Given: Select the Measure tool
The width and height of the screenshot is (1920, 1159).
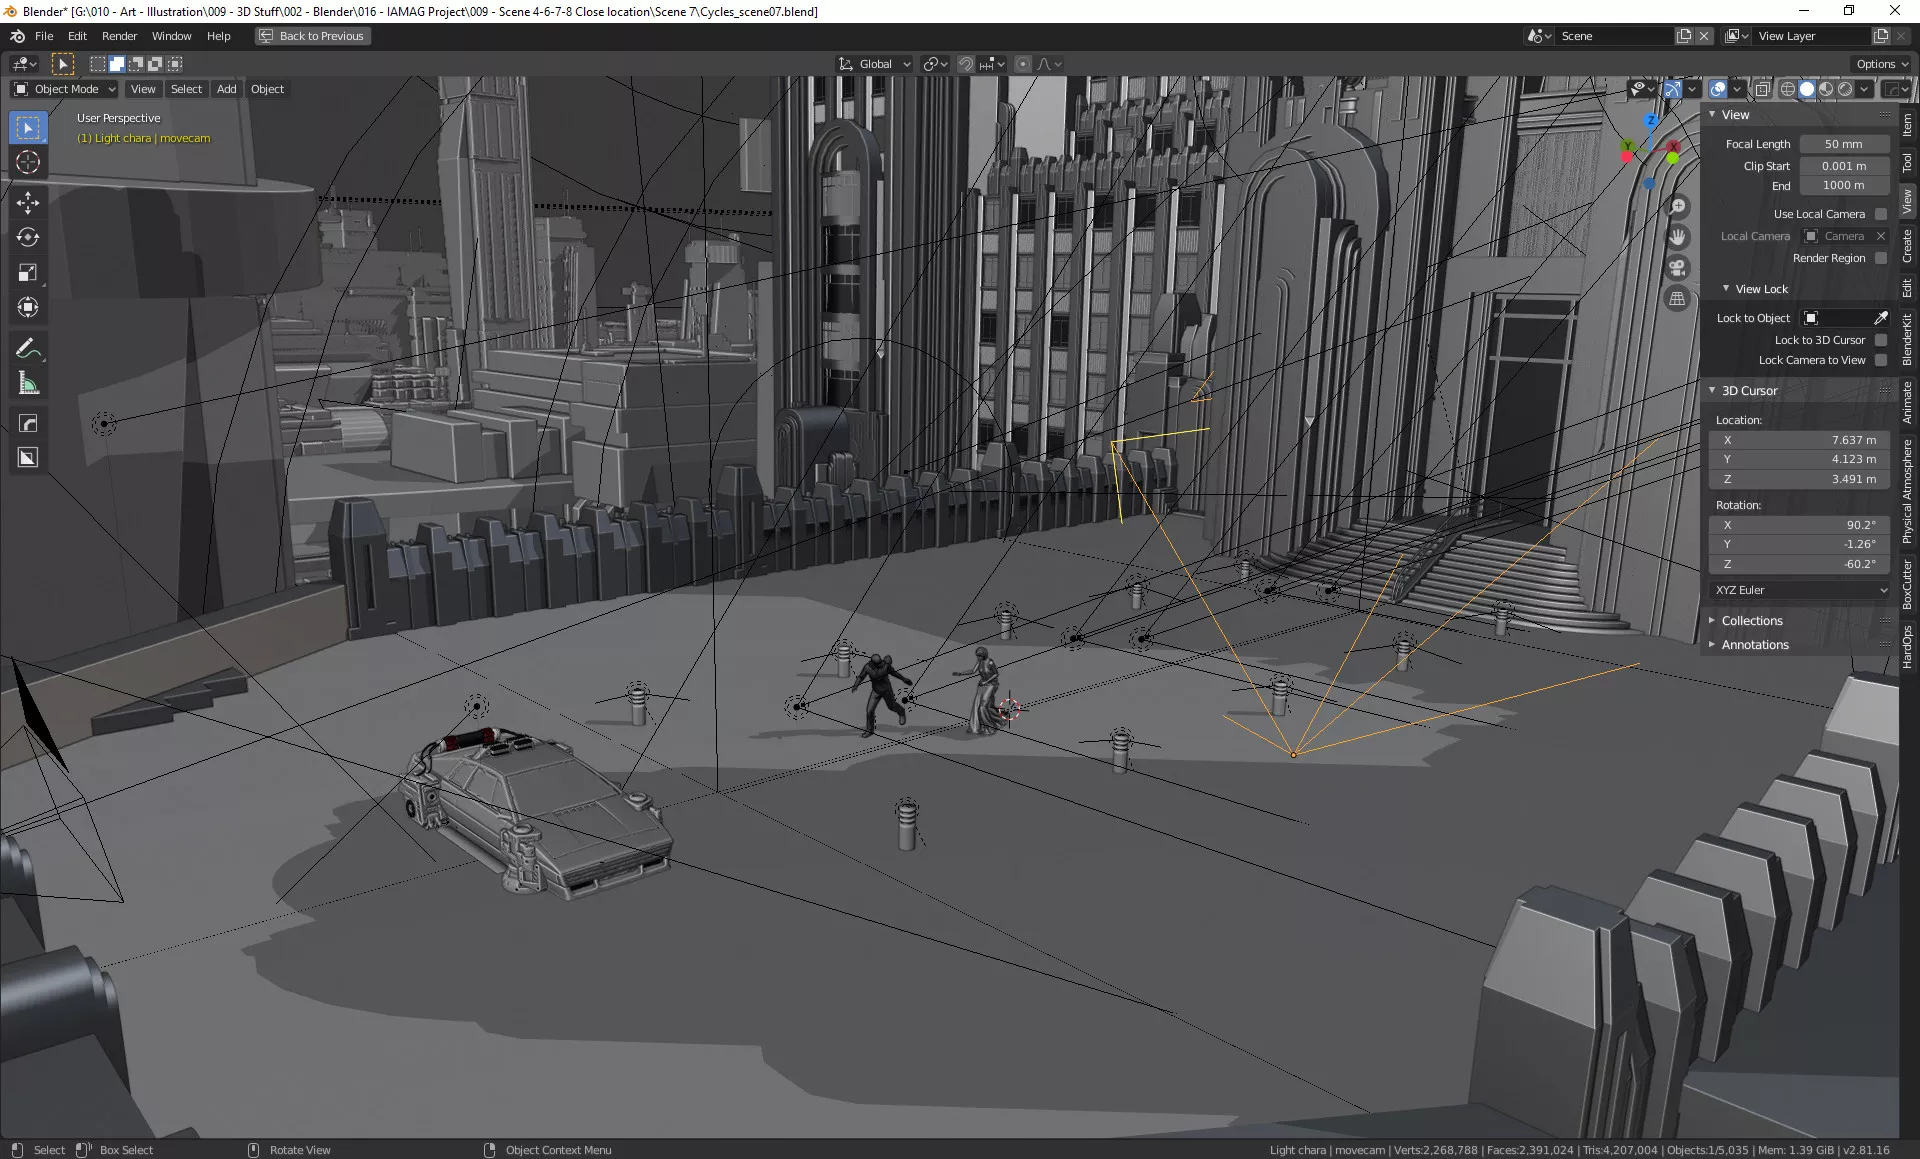Looking at the screenshot, I should point(28,384).
